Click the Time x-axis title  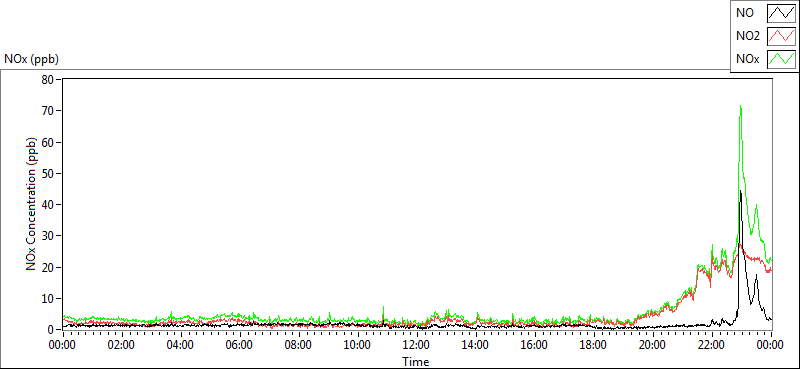pyautogui.click(x=416, y=362)
